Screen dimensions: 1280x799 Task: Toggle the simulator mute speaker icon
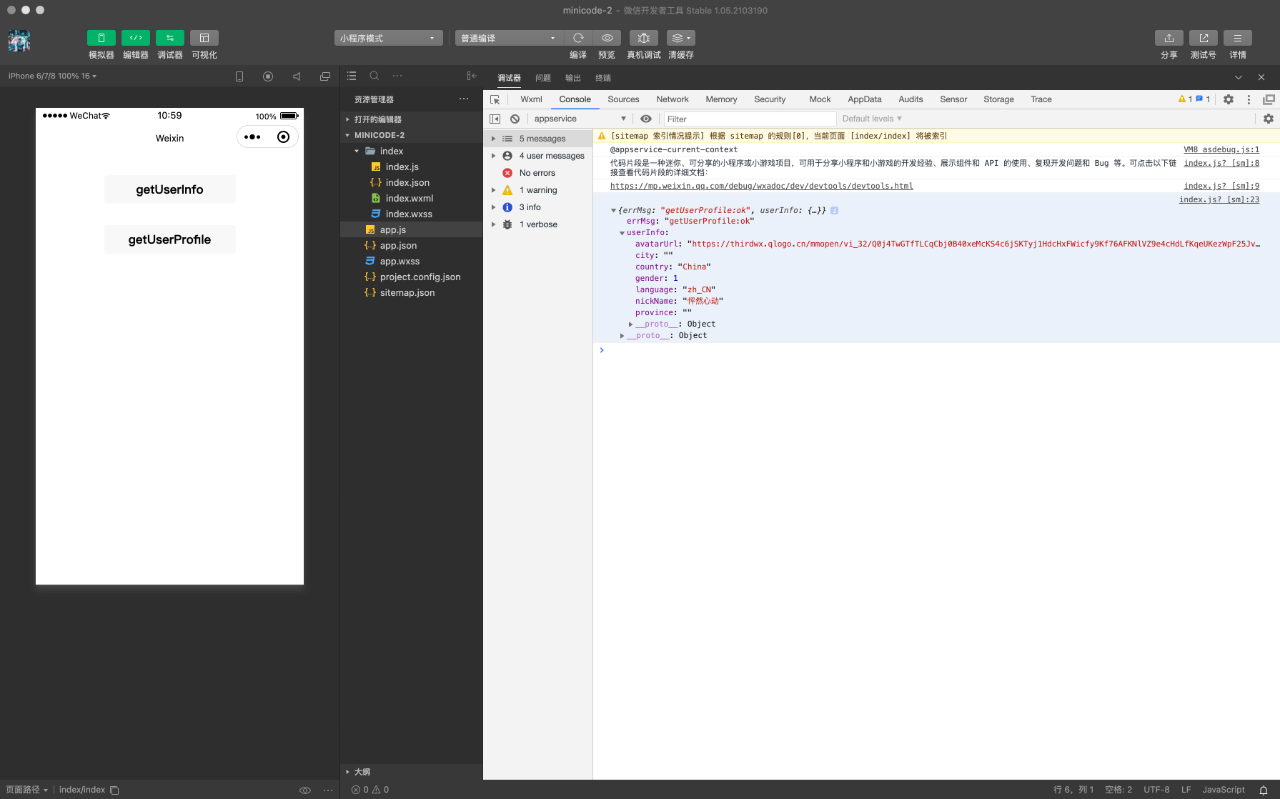[296, 76]
